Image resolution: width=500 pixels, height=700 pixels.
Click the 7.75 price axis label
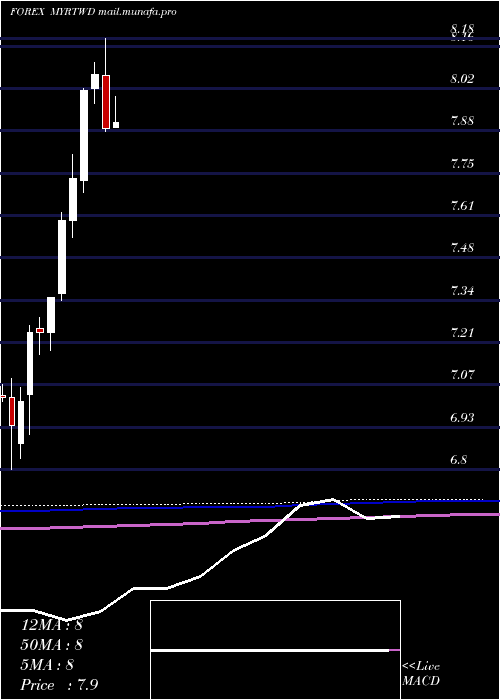pyautogui.click(x=462, y=164)
